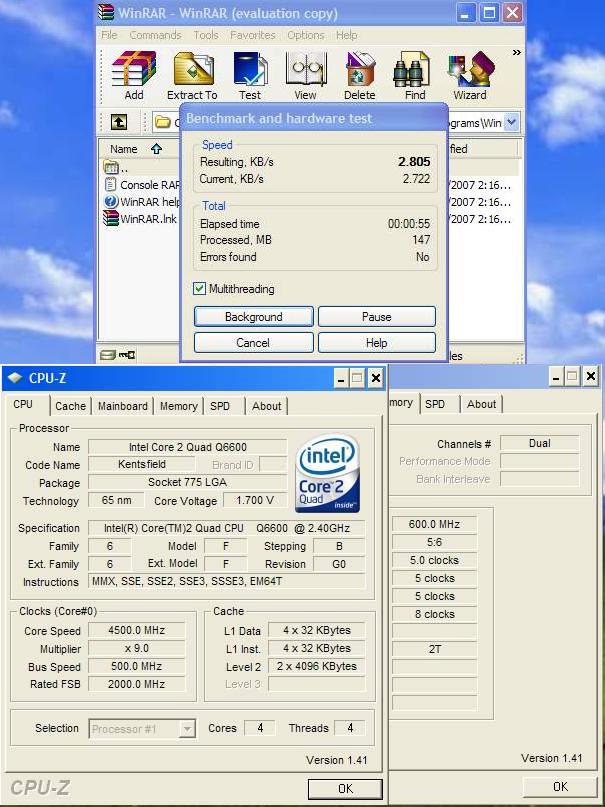This screenshot has height=807, width=605.
Task: Open the Favorites menu
Action: coord(253,35)
